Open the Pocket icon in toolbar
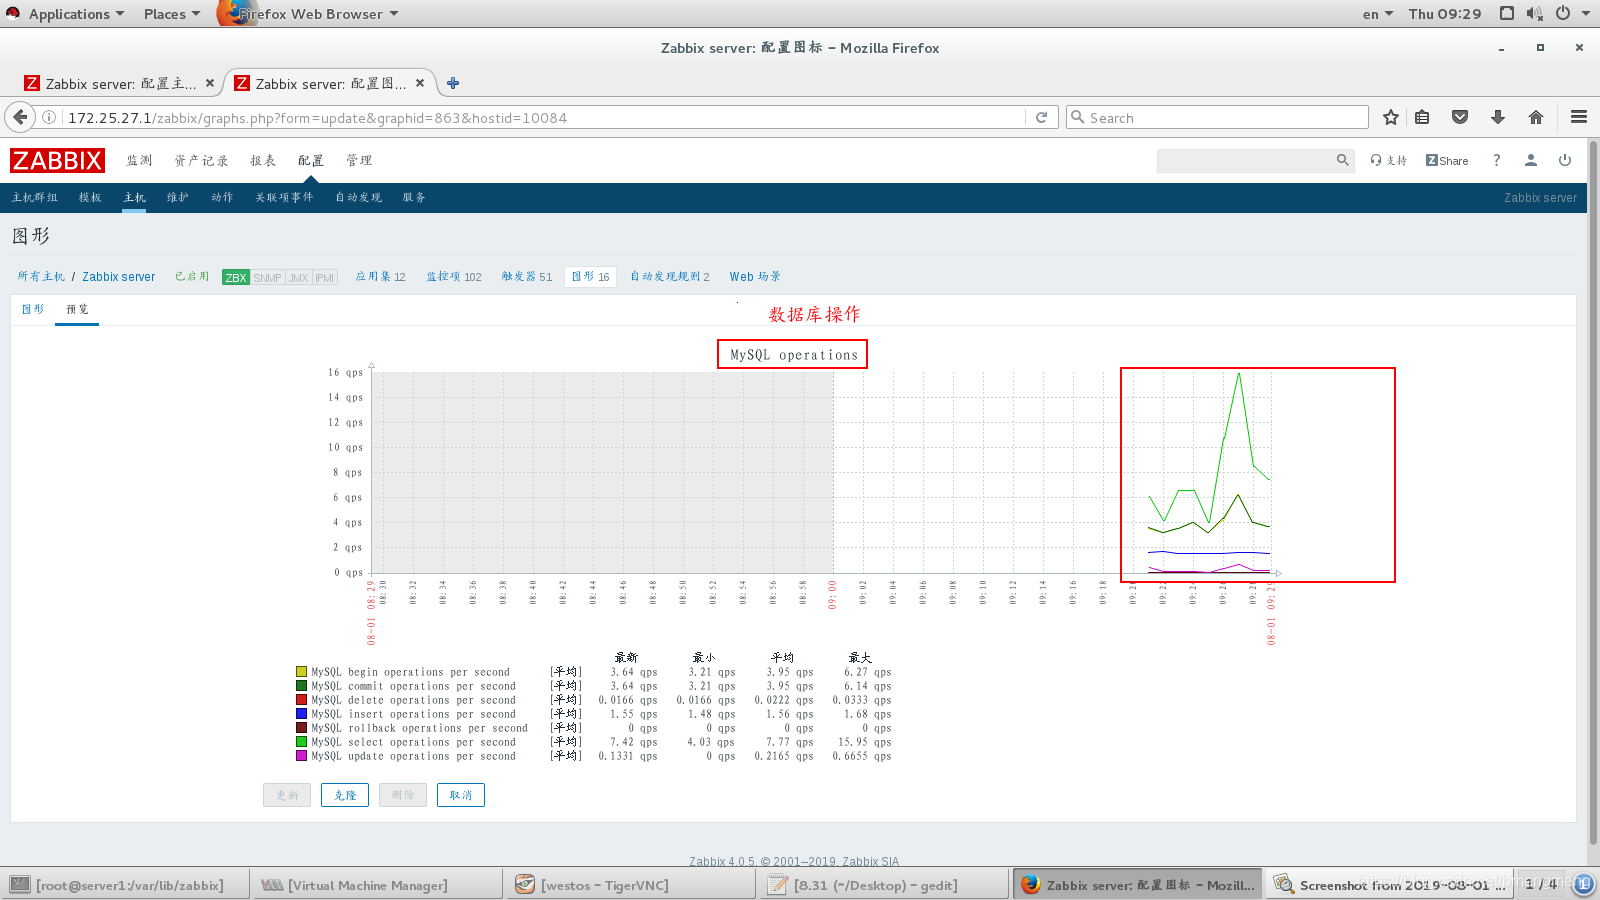 [x=1460, y=117]
